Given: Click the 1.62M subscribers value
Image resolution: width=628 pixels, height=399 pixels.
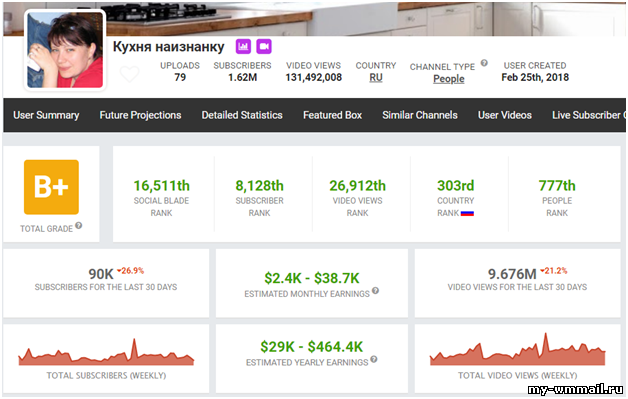Looking at the screenshot, I should [242, 77].
